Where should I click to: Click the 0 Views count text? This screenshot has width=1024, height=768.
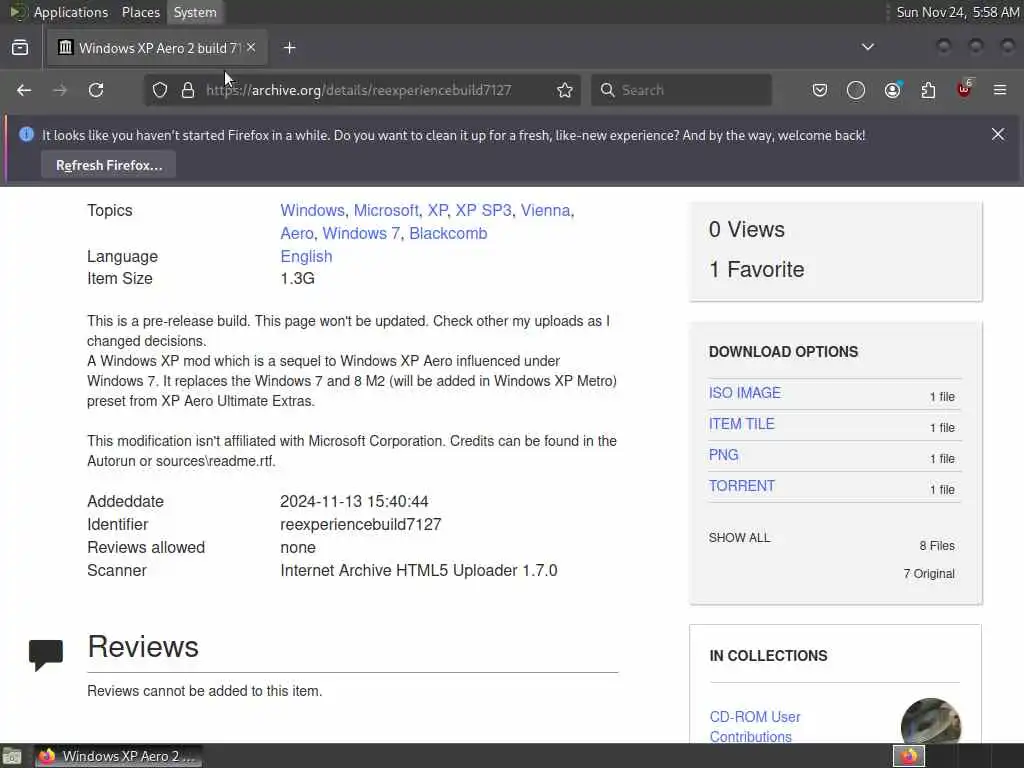click(x=746, y=229)
